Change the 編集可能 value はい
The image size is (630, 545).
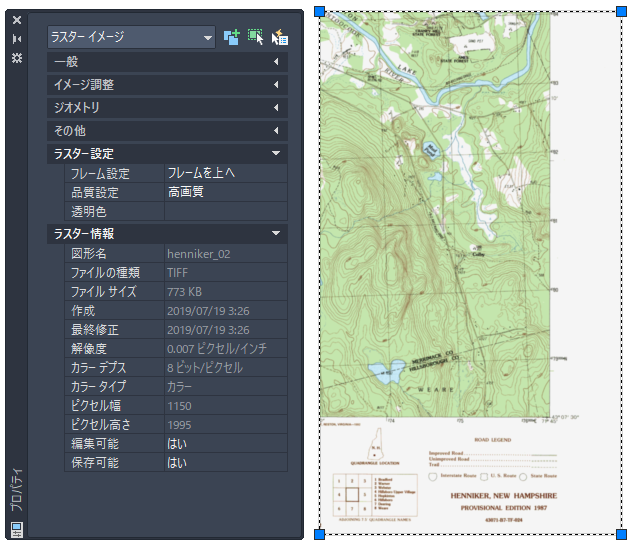click(x=226, y=444)
